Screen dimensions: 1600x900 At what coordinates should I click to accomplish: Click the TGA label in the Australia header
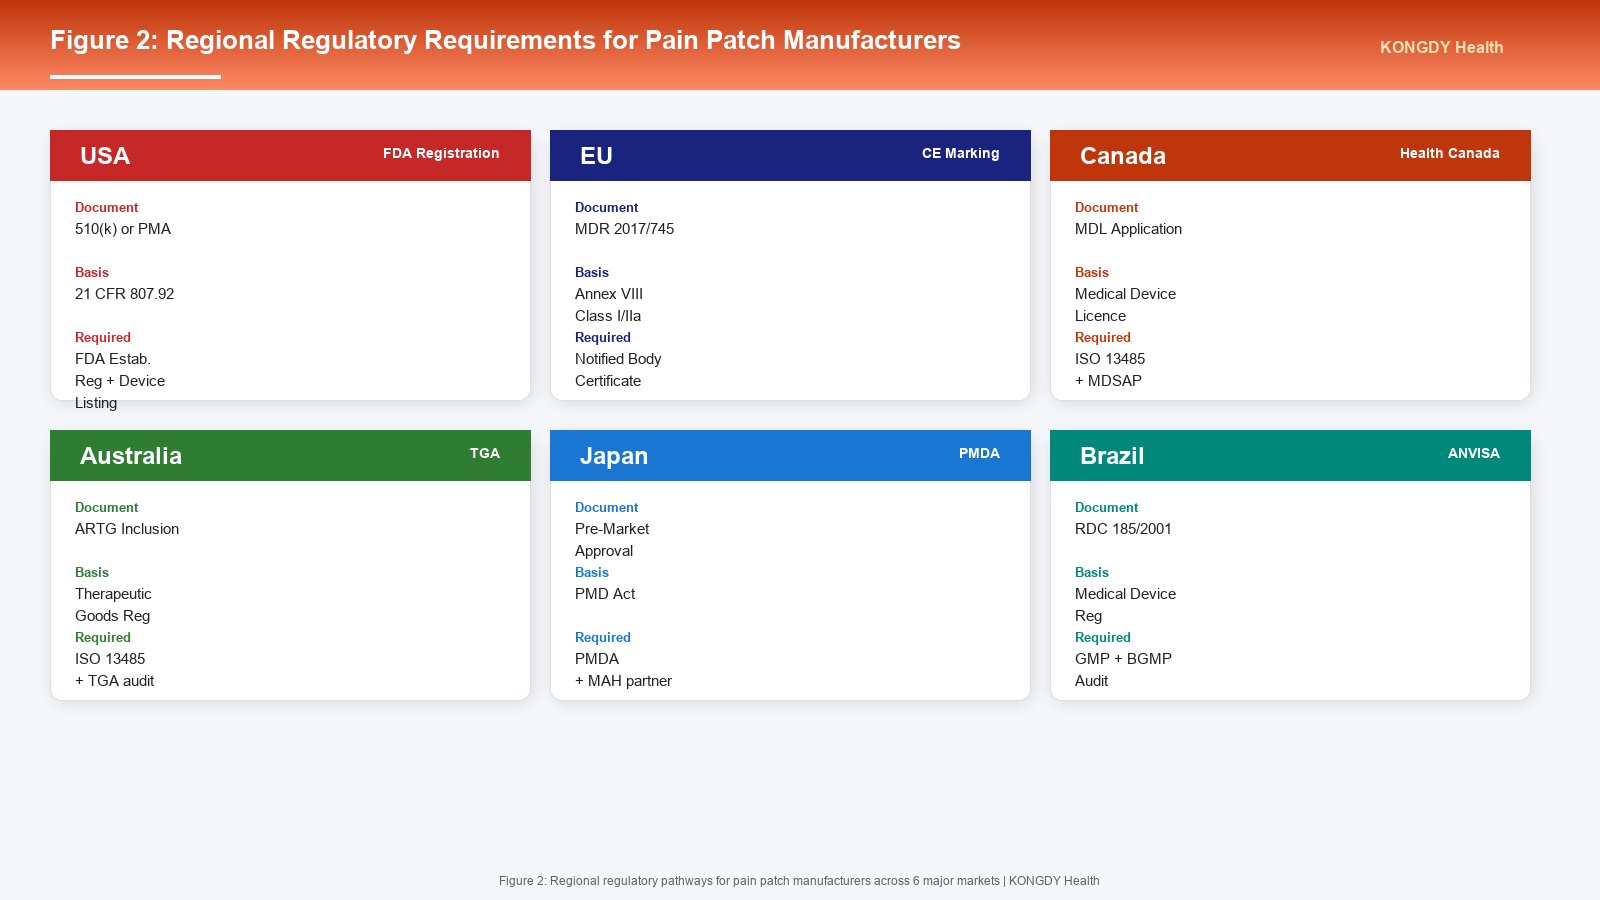point(485,453)
